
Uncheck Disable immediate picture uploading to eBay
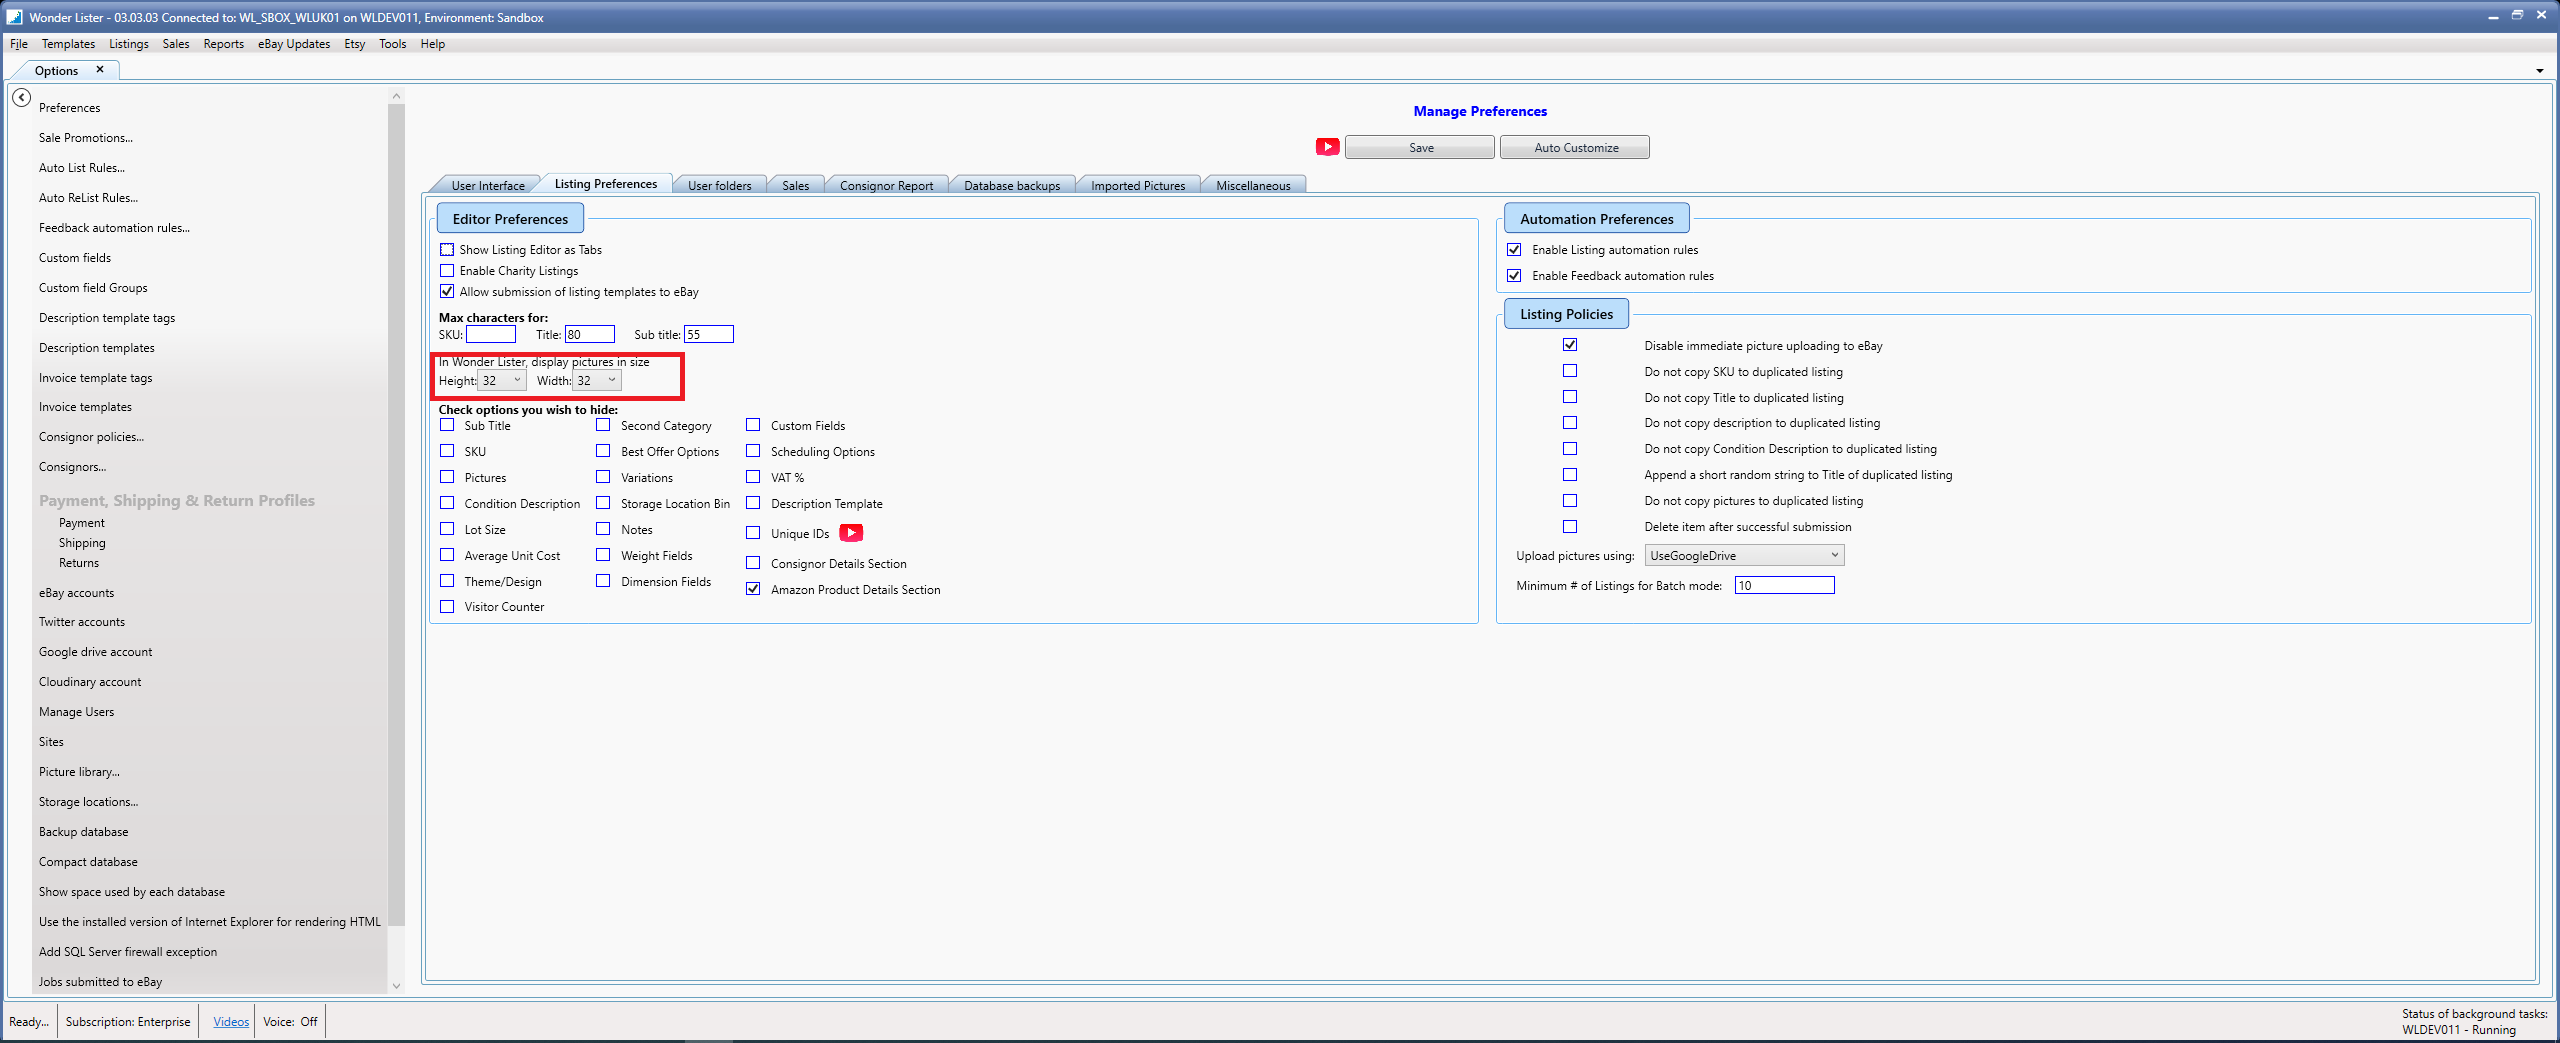(x=1570, y=345)
